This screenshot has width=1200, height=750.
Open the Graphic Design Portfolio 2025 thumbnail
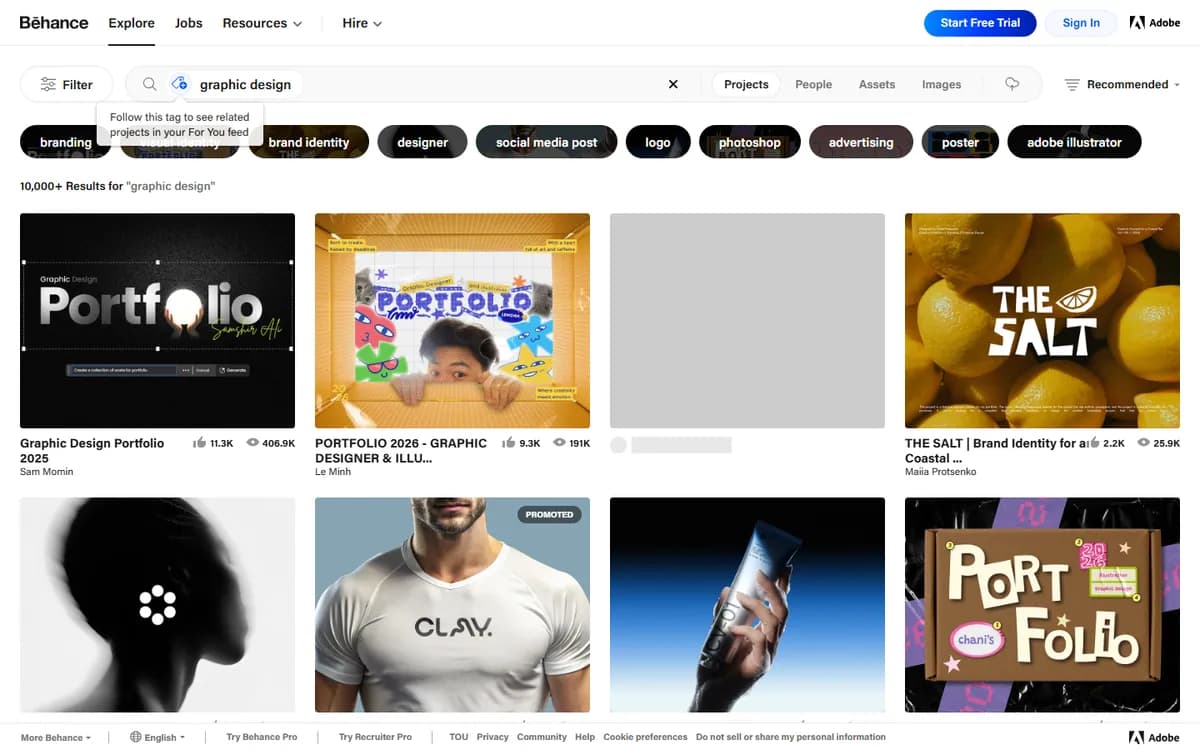coord(157,320)
